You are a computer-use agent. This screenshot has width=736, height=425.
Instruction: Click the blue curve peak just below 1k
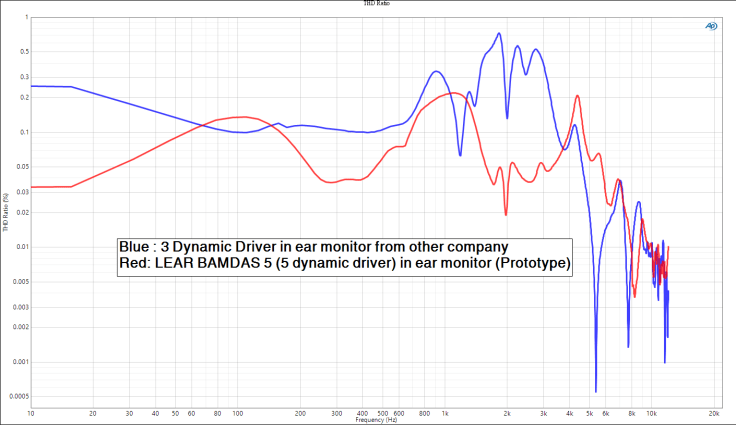(436, 71)
